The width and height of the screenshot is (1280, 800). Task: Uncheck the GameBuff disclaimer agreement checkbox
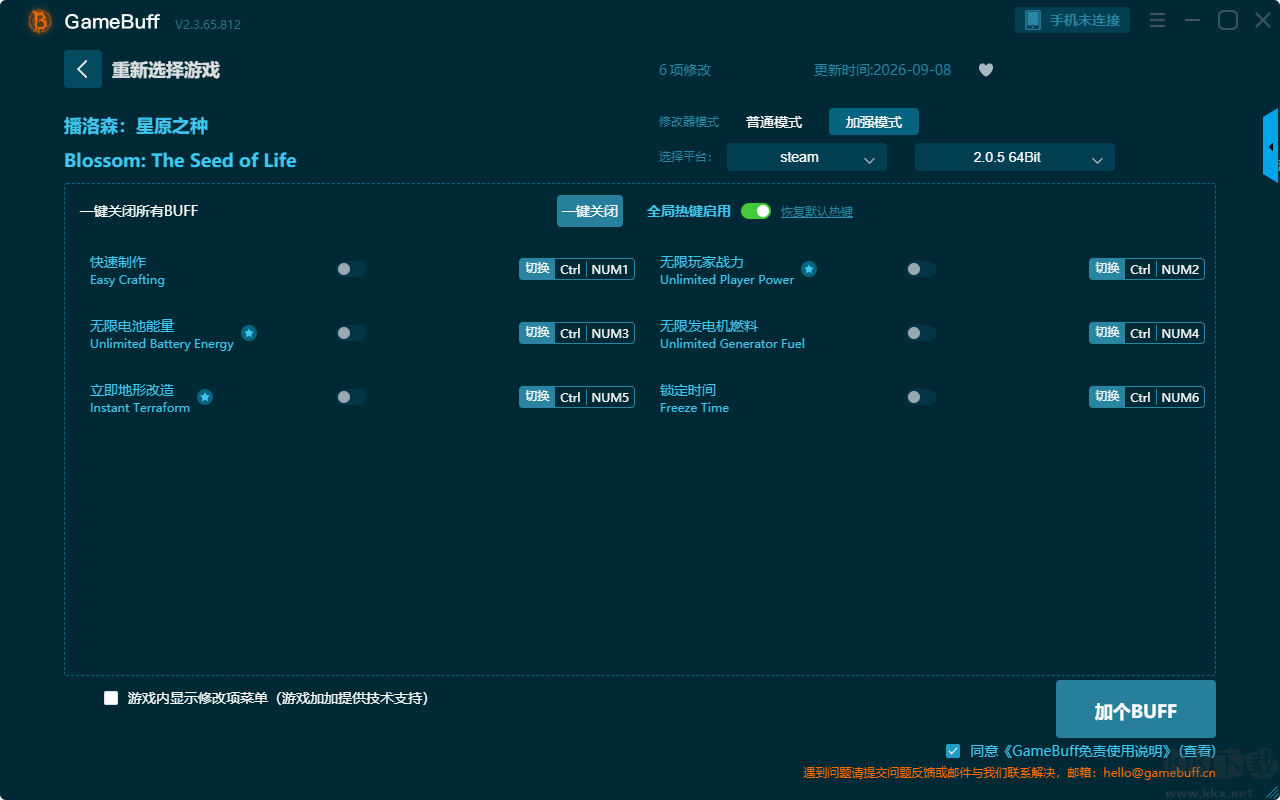pyautogui.click(x=953, y=750)
